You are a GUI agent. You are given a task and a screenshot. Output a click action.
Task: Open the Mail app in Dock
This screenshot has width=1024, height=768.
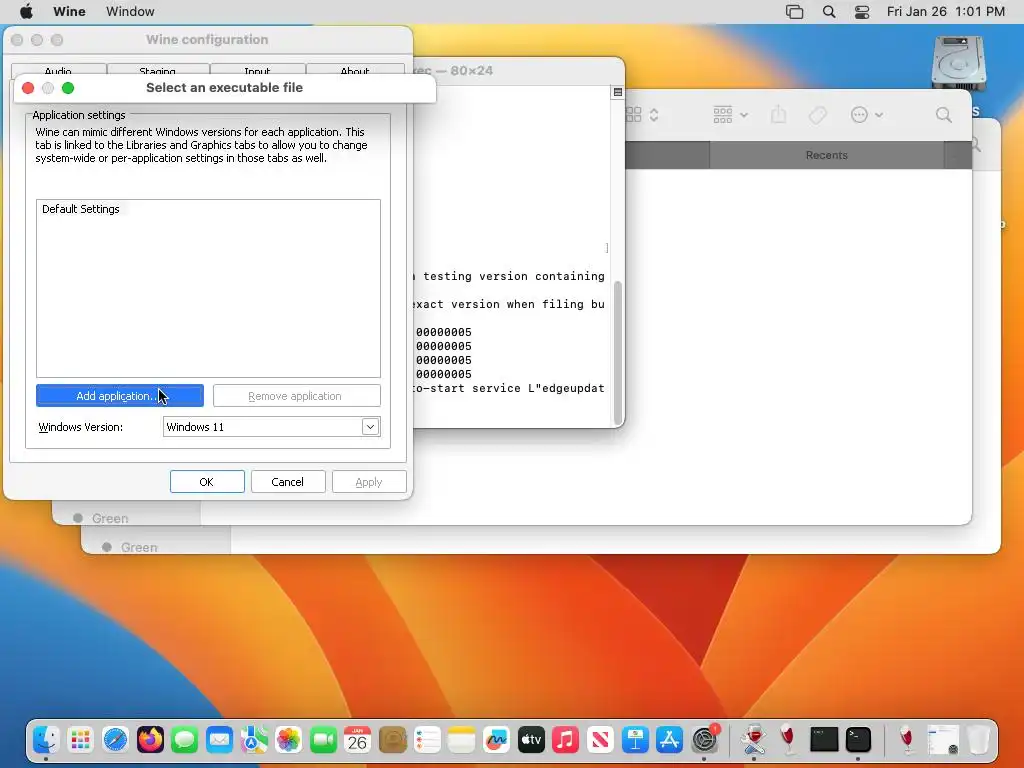[x=219, y=740]
